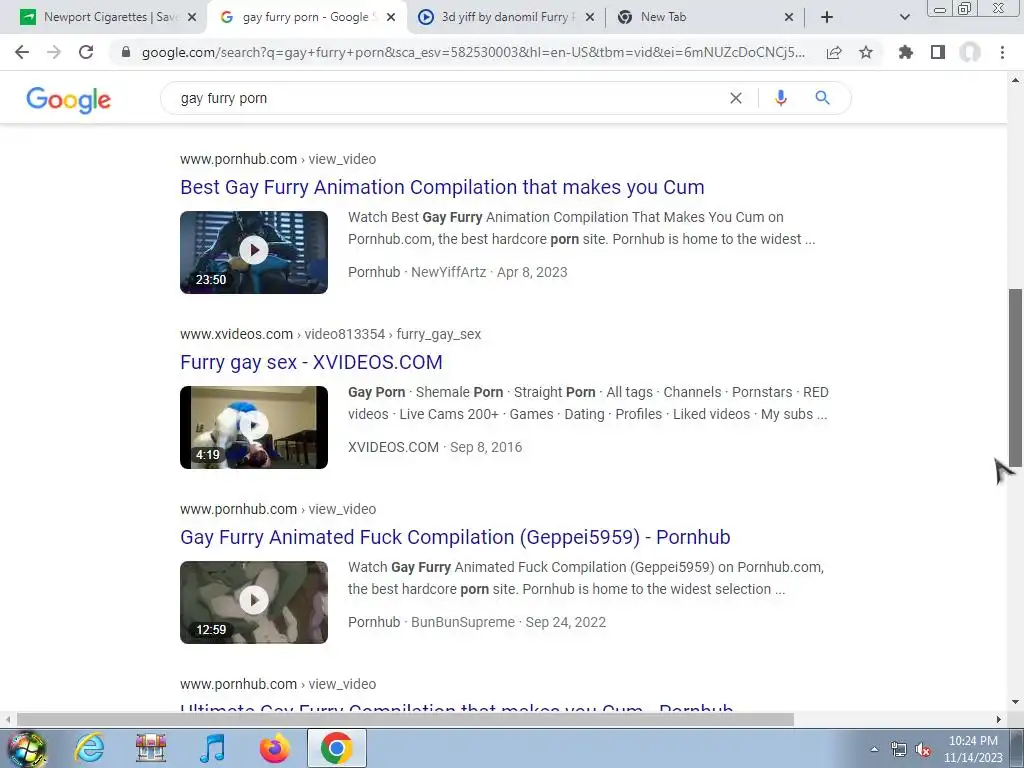Reload the current page
The height and width of the screenshot is (768, 1024).
[x=86, y=52]
